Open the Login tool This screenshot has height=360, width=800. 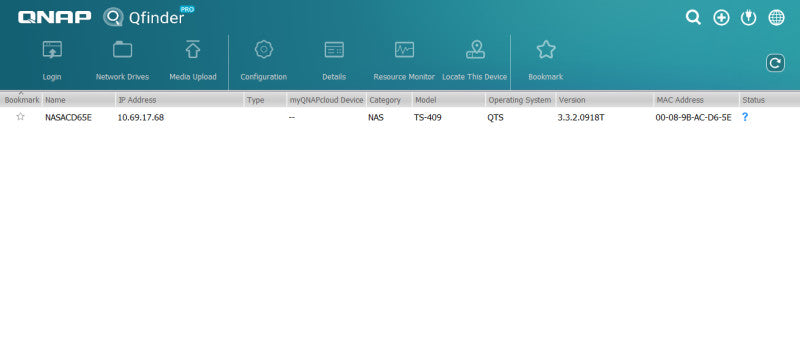pyautogui.click(x=52, y=60)
